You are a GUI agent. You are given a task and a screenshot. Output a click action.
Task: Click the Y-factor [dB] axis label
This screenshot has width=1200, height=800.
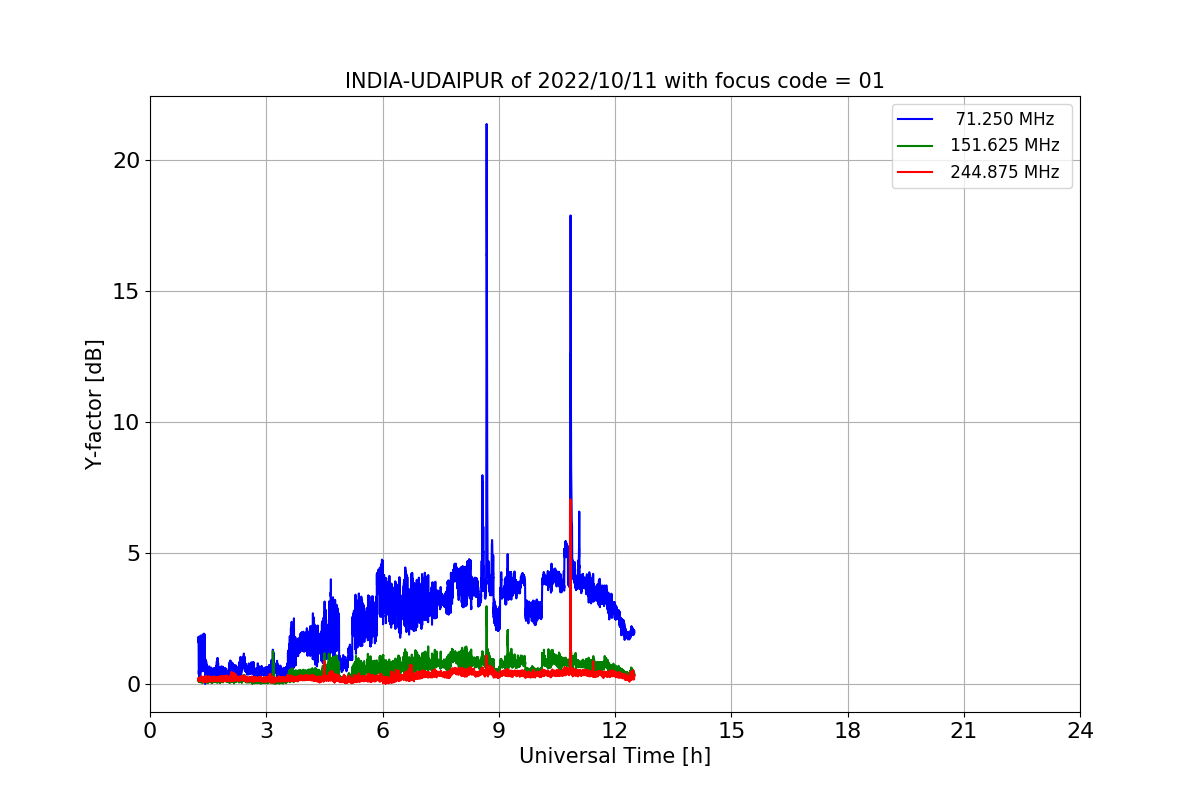(94, 404)
